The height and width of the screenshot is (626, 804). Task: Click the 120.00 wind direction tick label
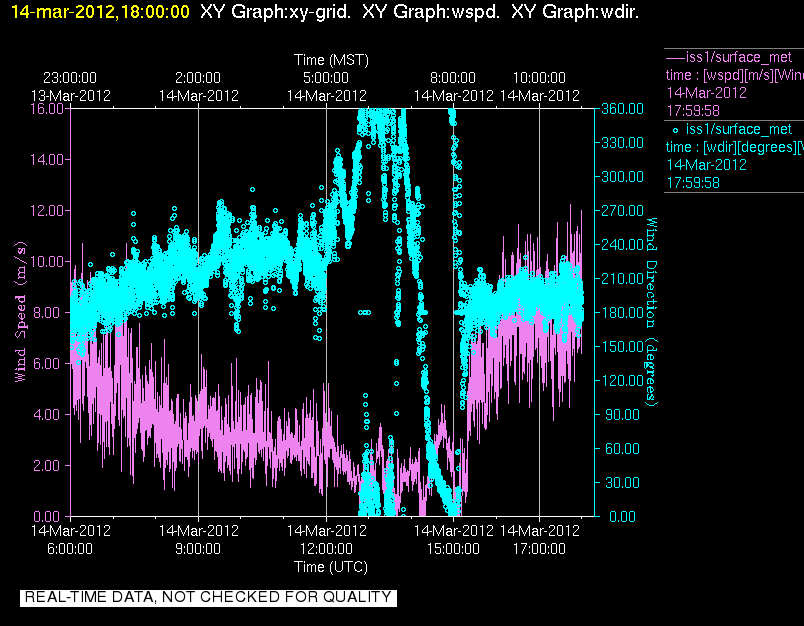[622, 380]
